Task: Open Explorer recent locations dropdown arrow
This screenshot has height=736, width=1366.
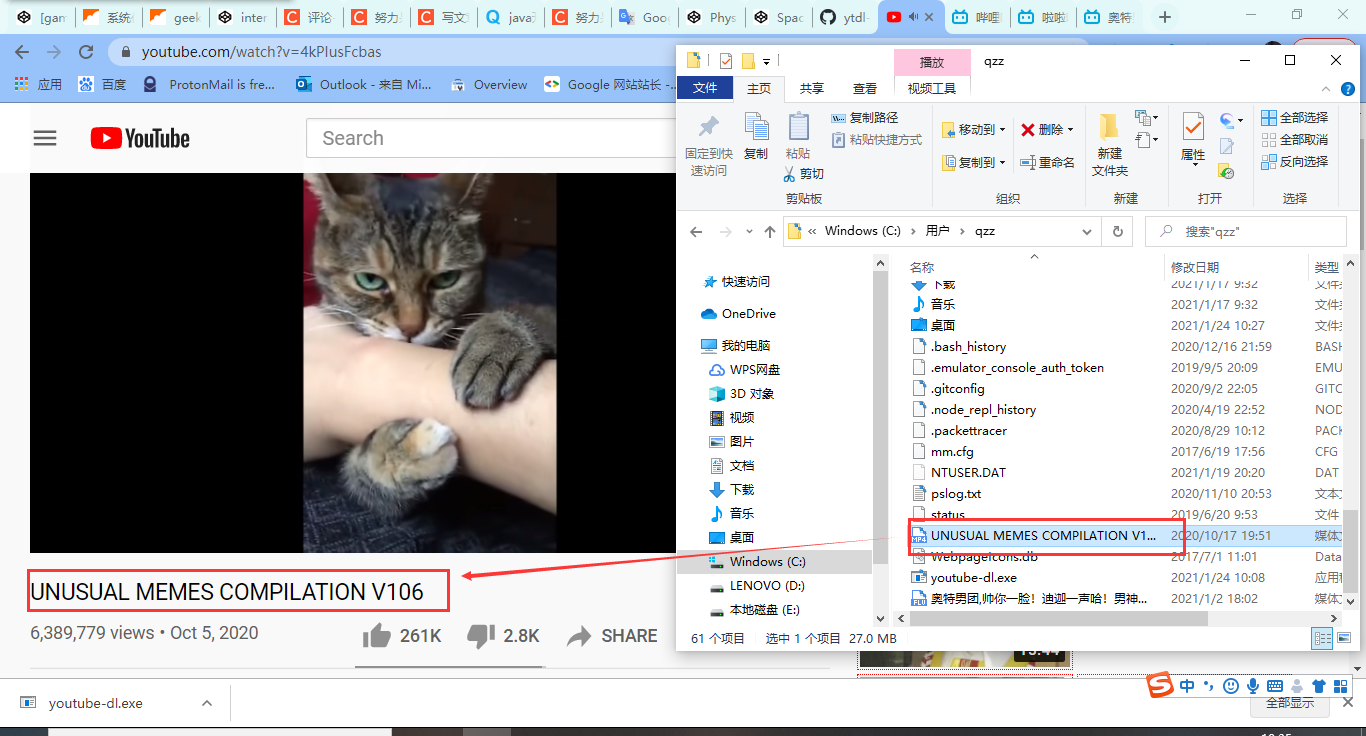Action: tap(749, 231)
